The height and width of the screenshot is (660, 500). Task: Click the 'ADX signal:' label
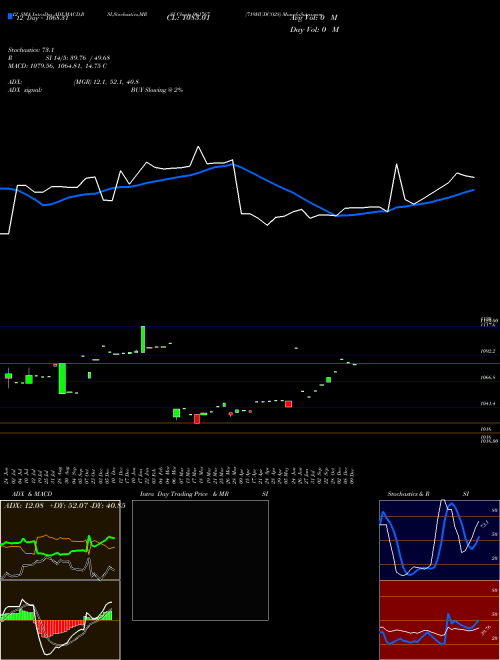pyautogui.click(x=25, y=90)
